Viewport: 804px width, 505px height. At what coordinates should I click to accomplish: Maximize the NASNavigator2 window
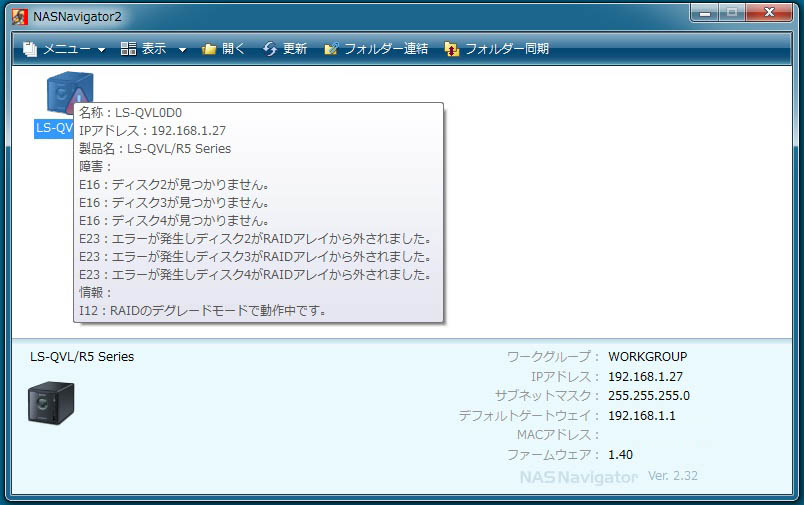click(732, 12)
